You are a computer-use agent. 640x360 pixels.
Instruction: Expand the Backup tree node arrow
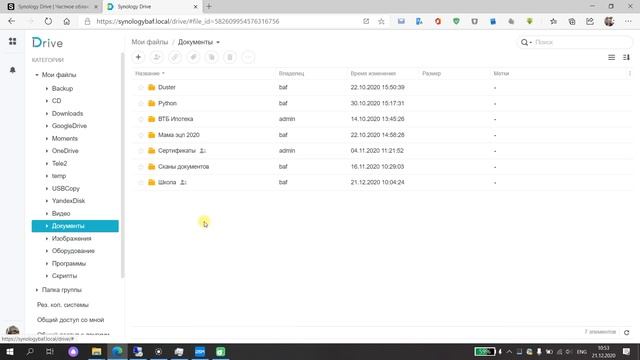pos(47,89)
